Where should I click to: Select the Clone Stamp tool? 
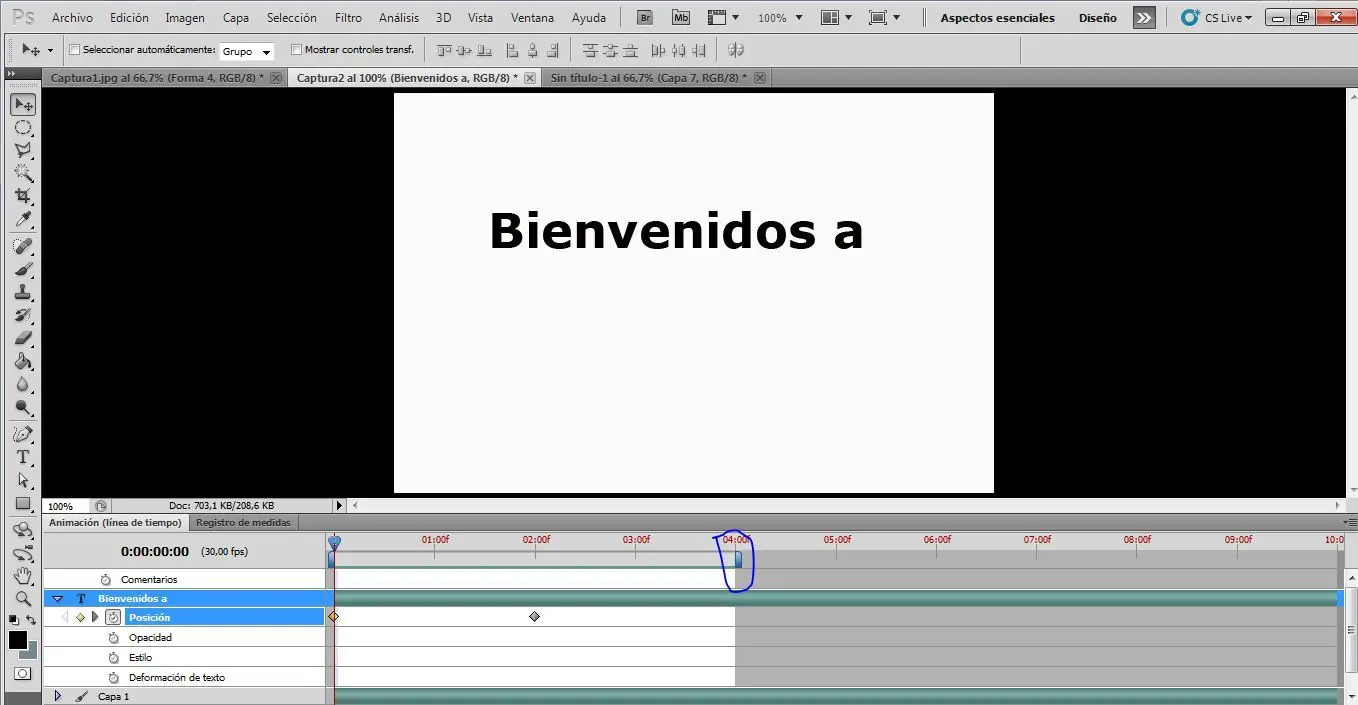pos(23,293)
